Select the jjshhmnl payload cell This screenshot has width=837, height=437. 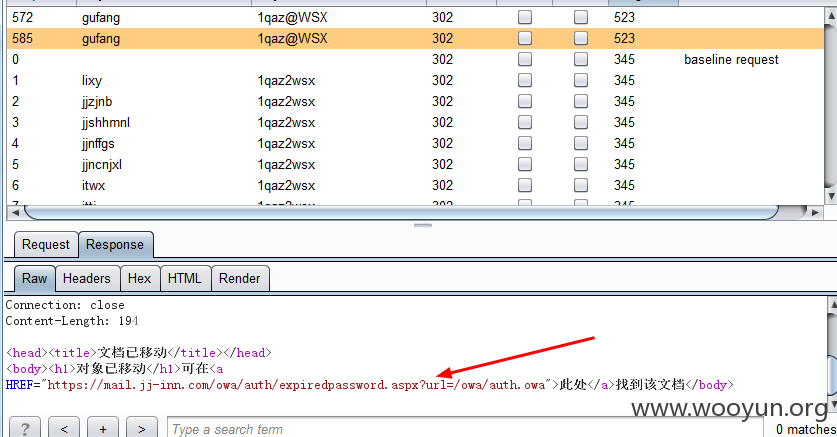click(106, 122)
